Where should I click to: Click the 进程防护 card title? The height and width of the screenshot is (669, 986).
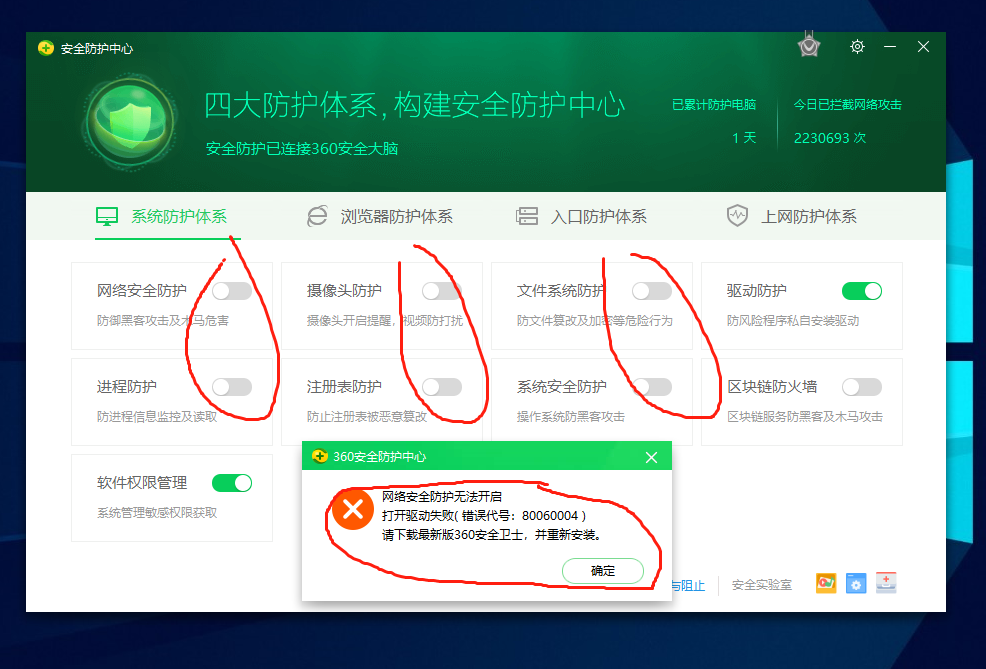[x=126, y=387]
